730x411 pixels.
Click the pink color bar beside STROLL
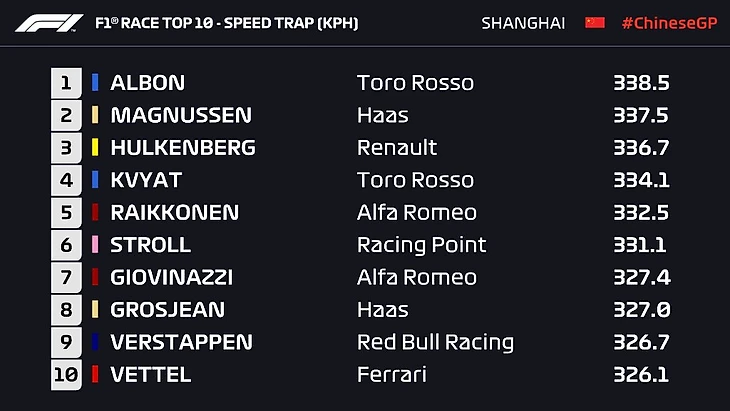(95, 245)
